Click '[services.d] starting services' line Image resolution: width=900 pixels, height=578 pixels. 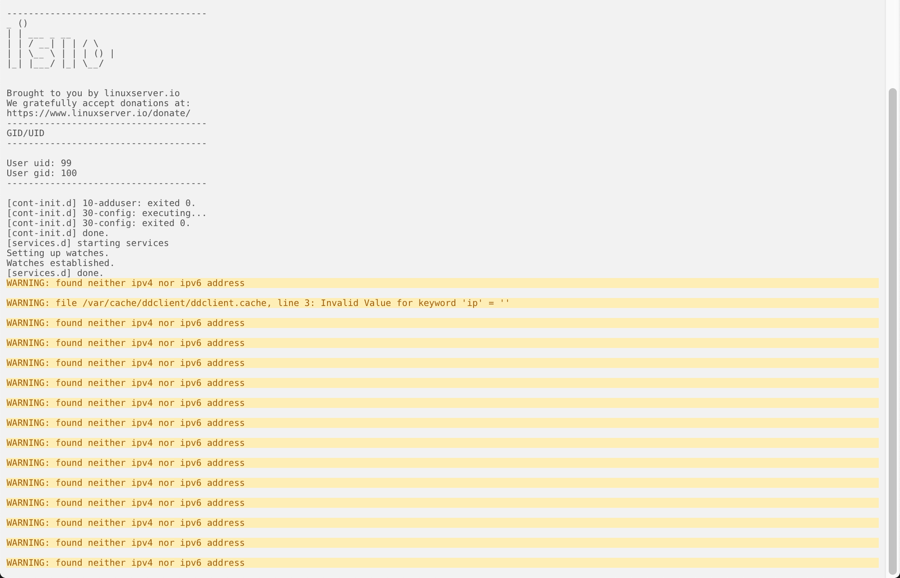pos(87,243)
